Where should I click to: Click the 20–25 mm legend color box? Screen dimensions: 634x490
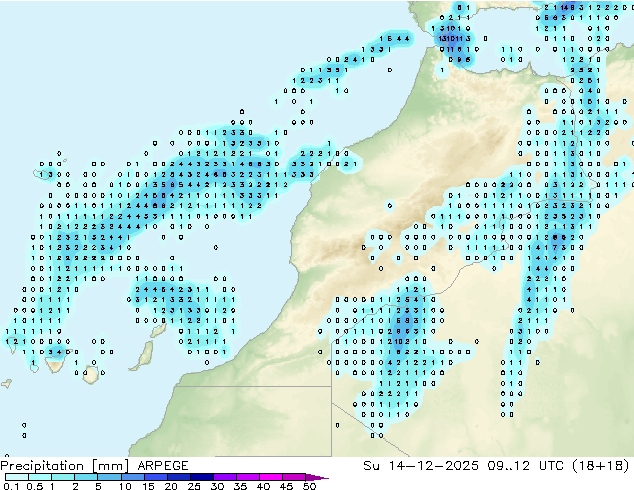178,477
